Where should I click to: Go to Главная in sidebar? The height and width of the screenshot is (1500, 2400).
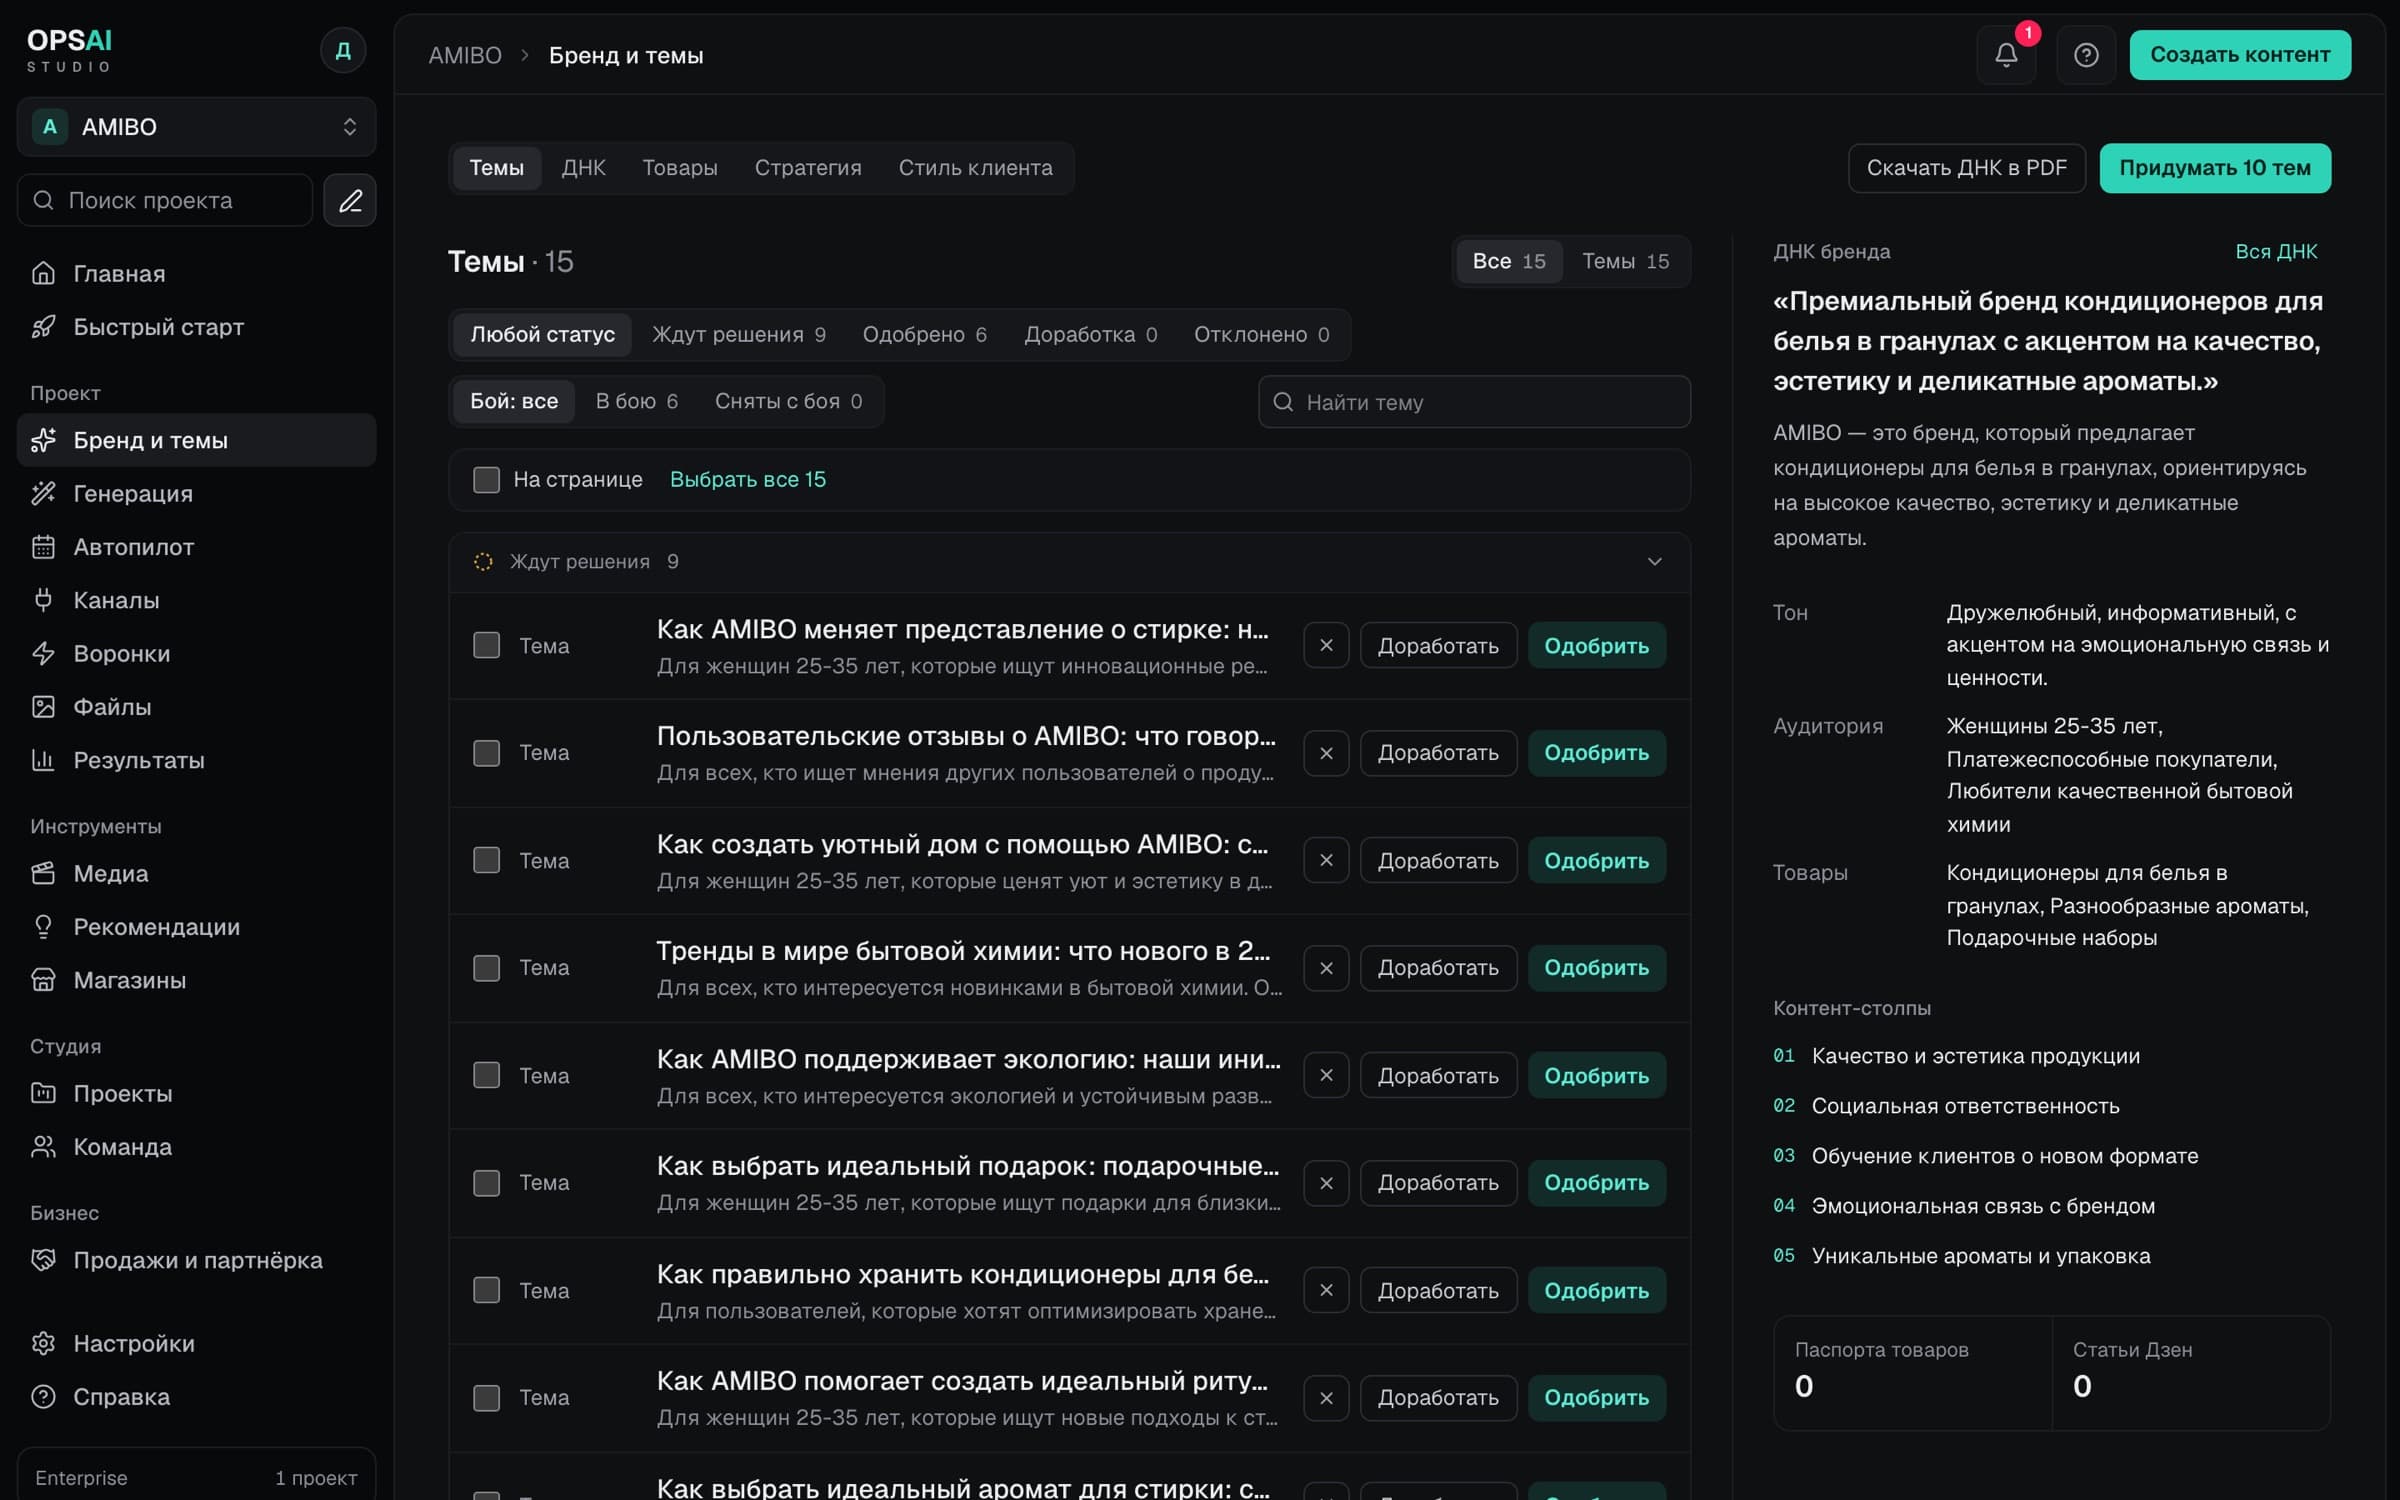click(x=196, y=273)
